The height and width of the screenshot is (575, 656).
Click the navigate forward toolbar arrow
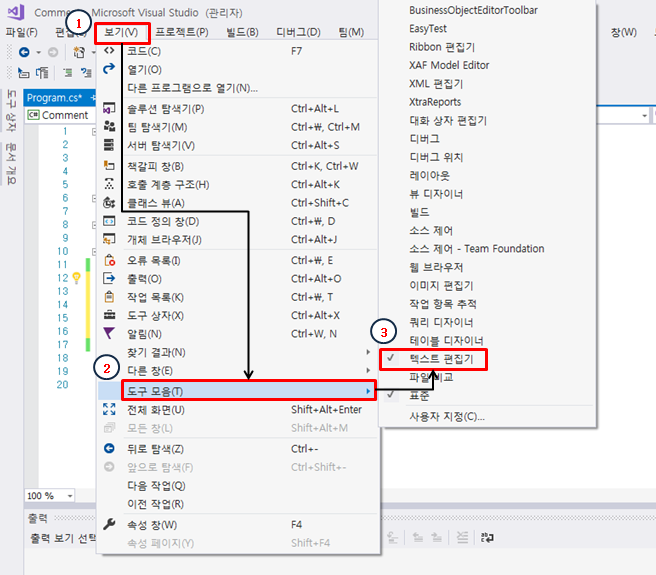click(x=53, y=52)
